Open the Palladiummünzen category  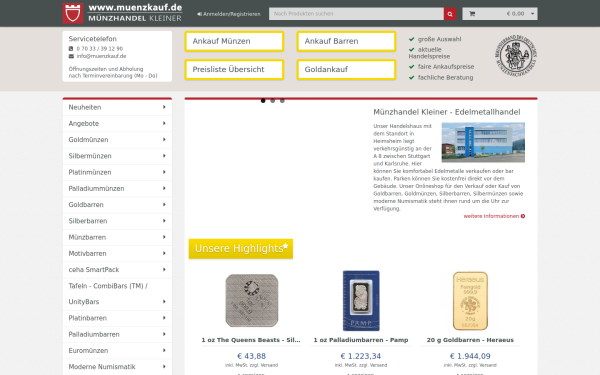(117, 189)
